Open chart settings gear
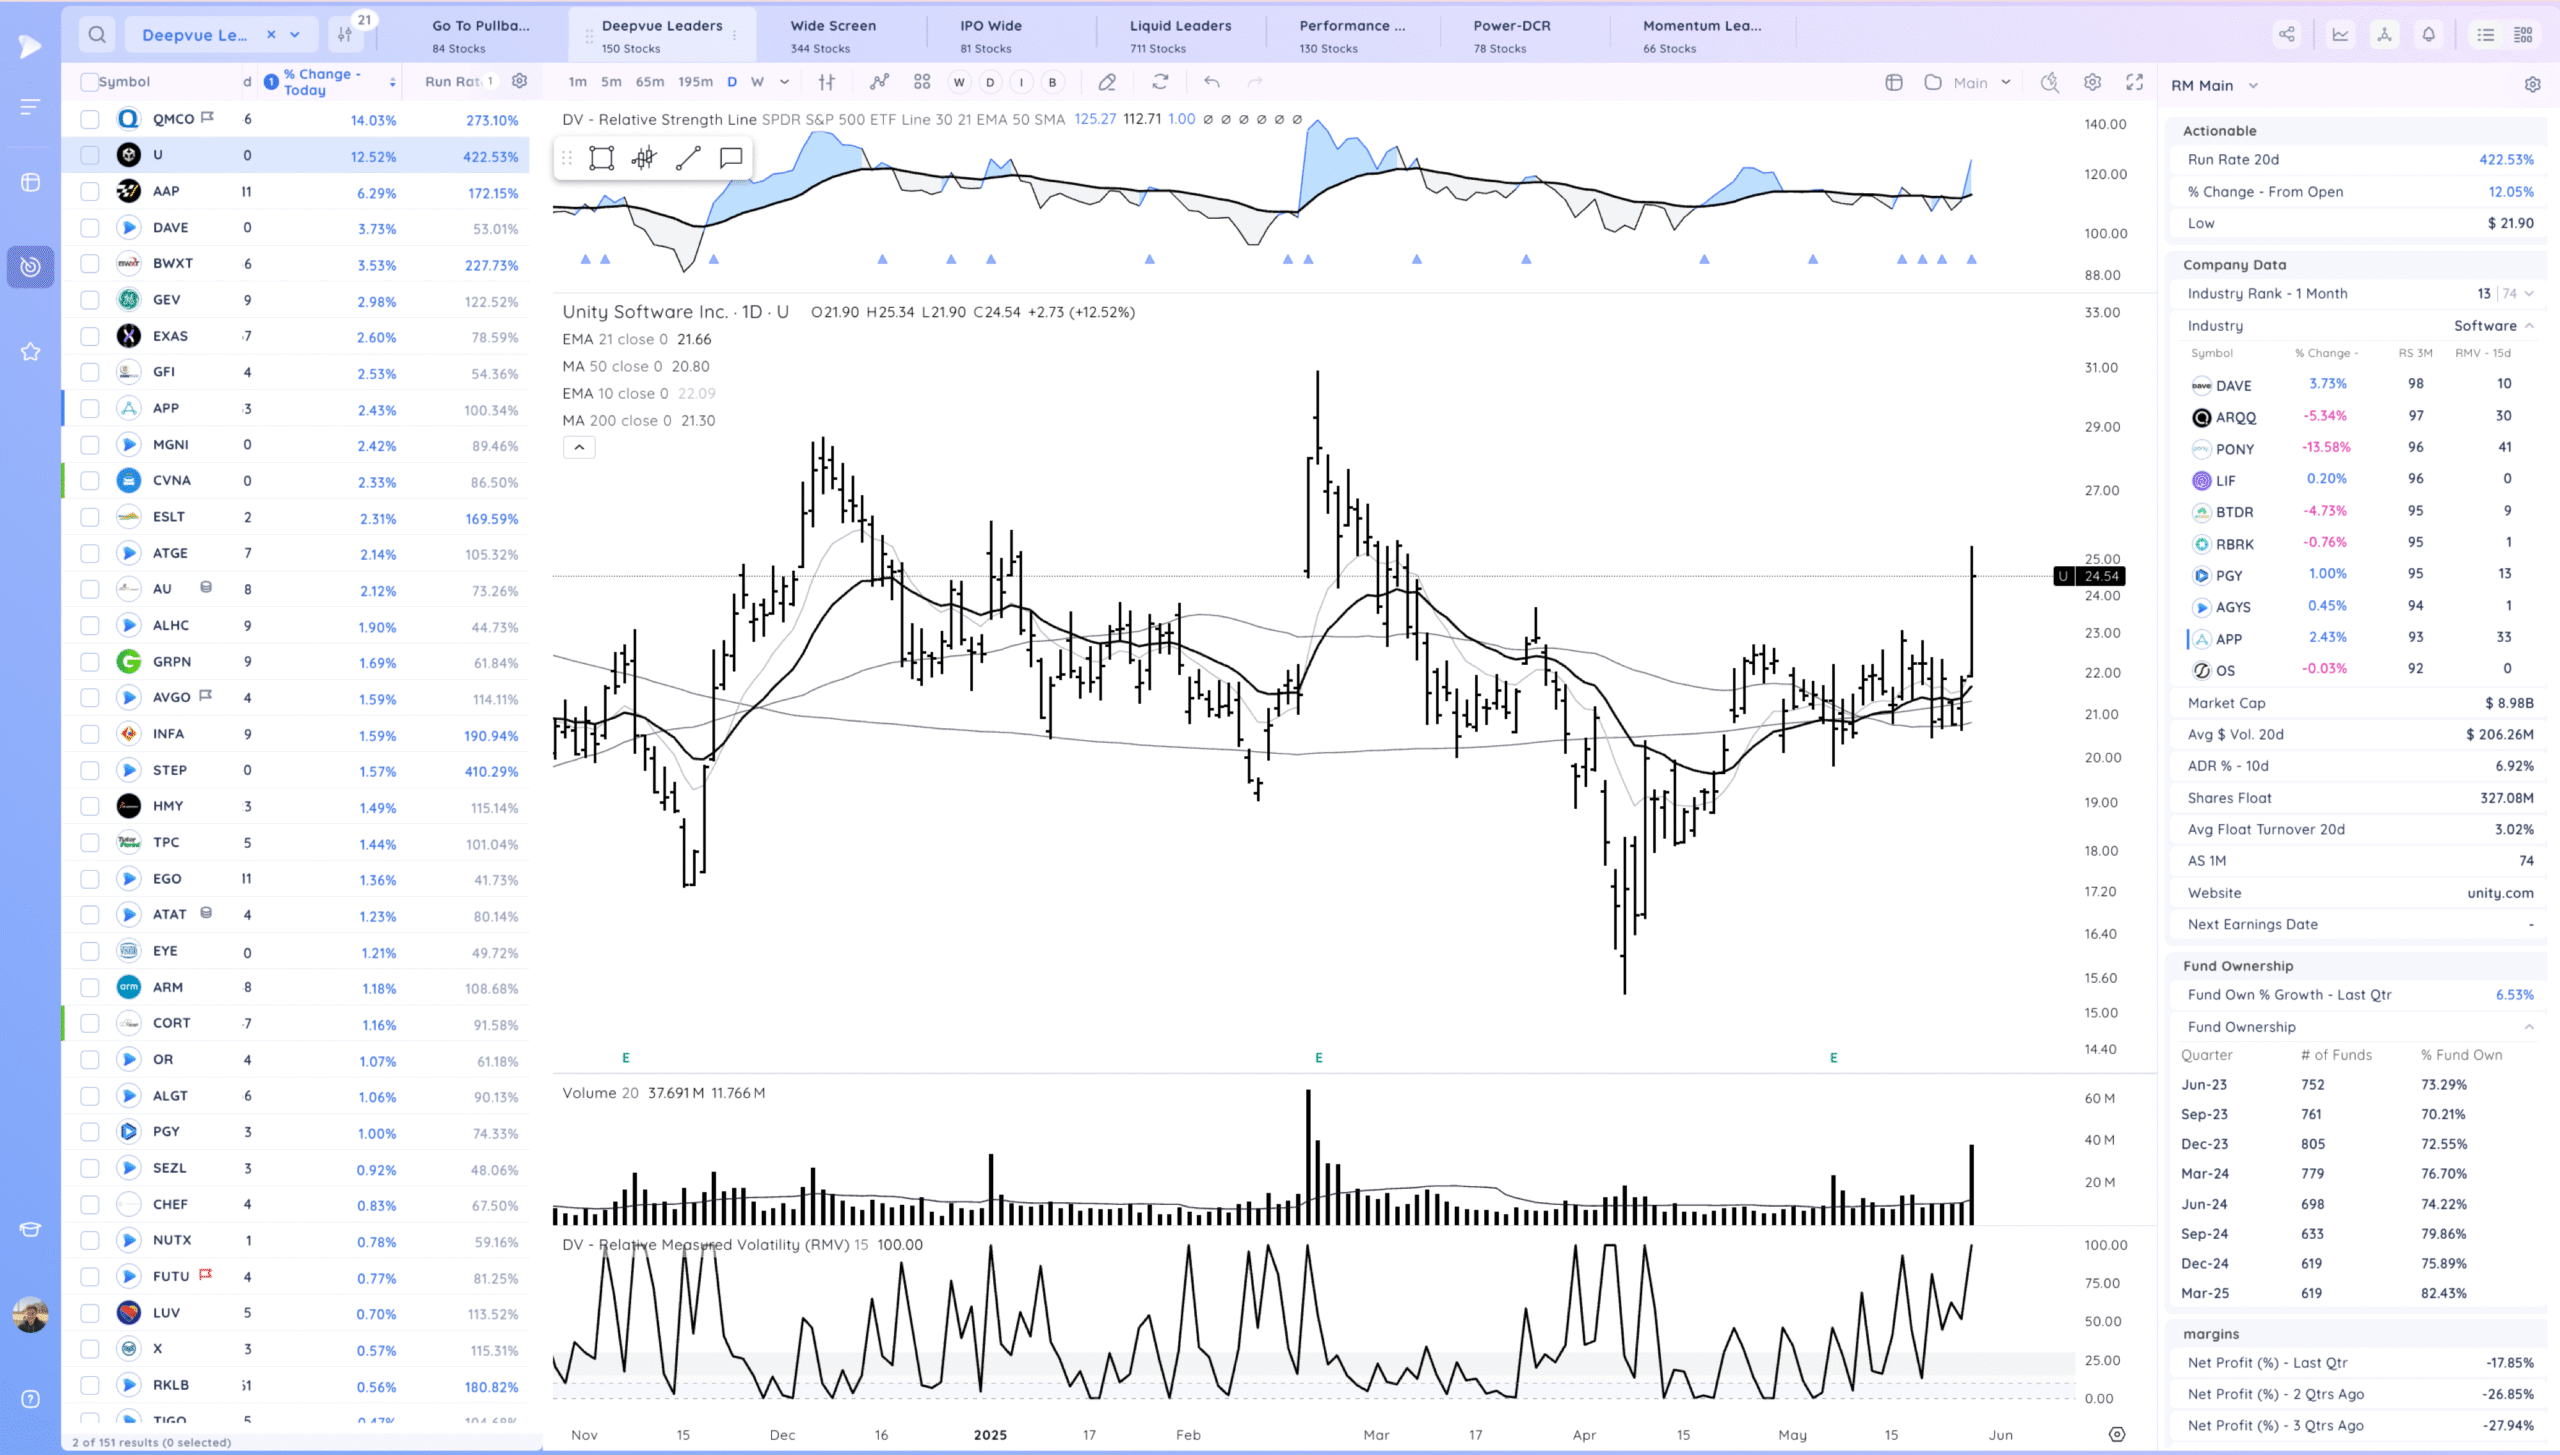The image size is (2560, 1455). point(2092,82)
